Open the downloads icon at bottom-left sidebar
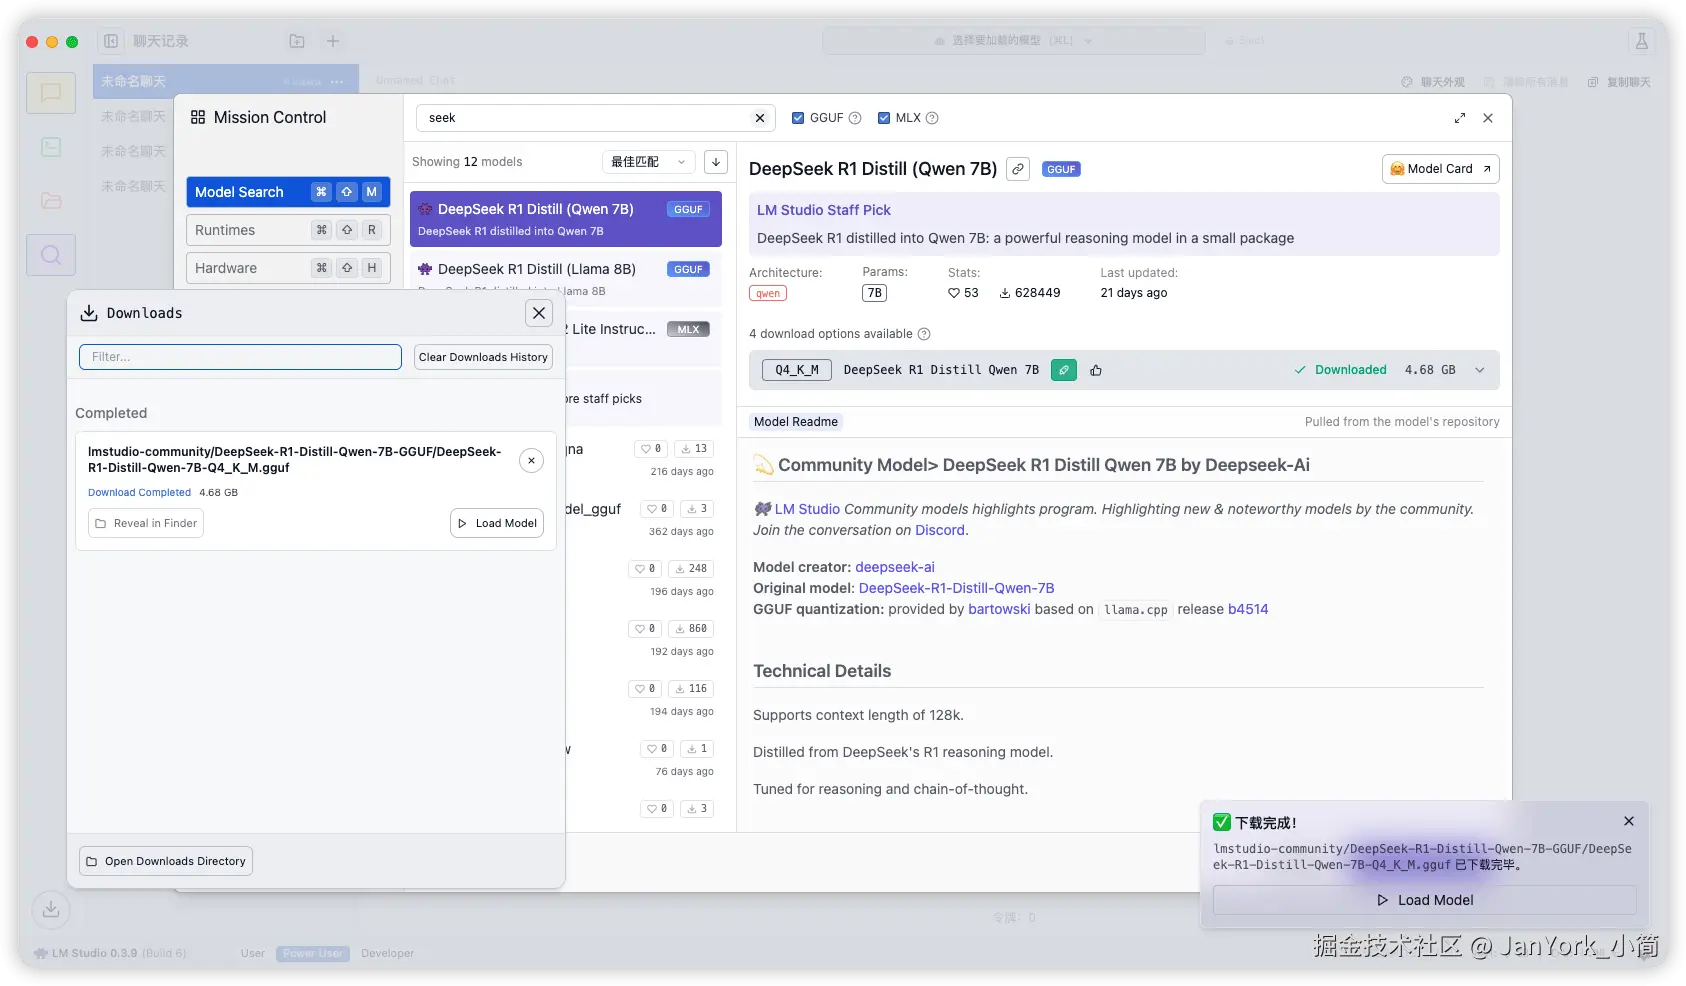Image resolution: width=1686 pixels, height=986 pixels. point(51,909)
